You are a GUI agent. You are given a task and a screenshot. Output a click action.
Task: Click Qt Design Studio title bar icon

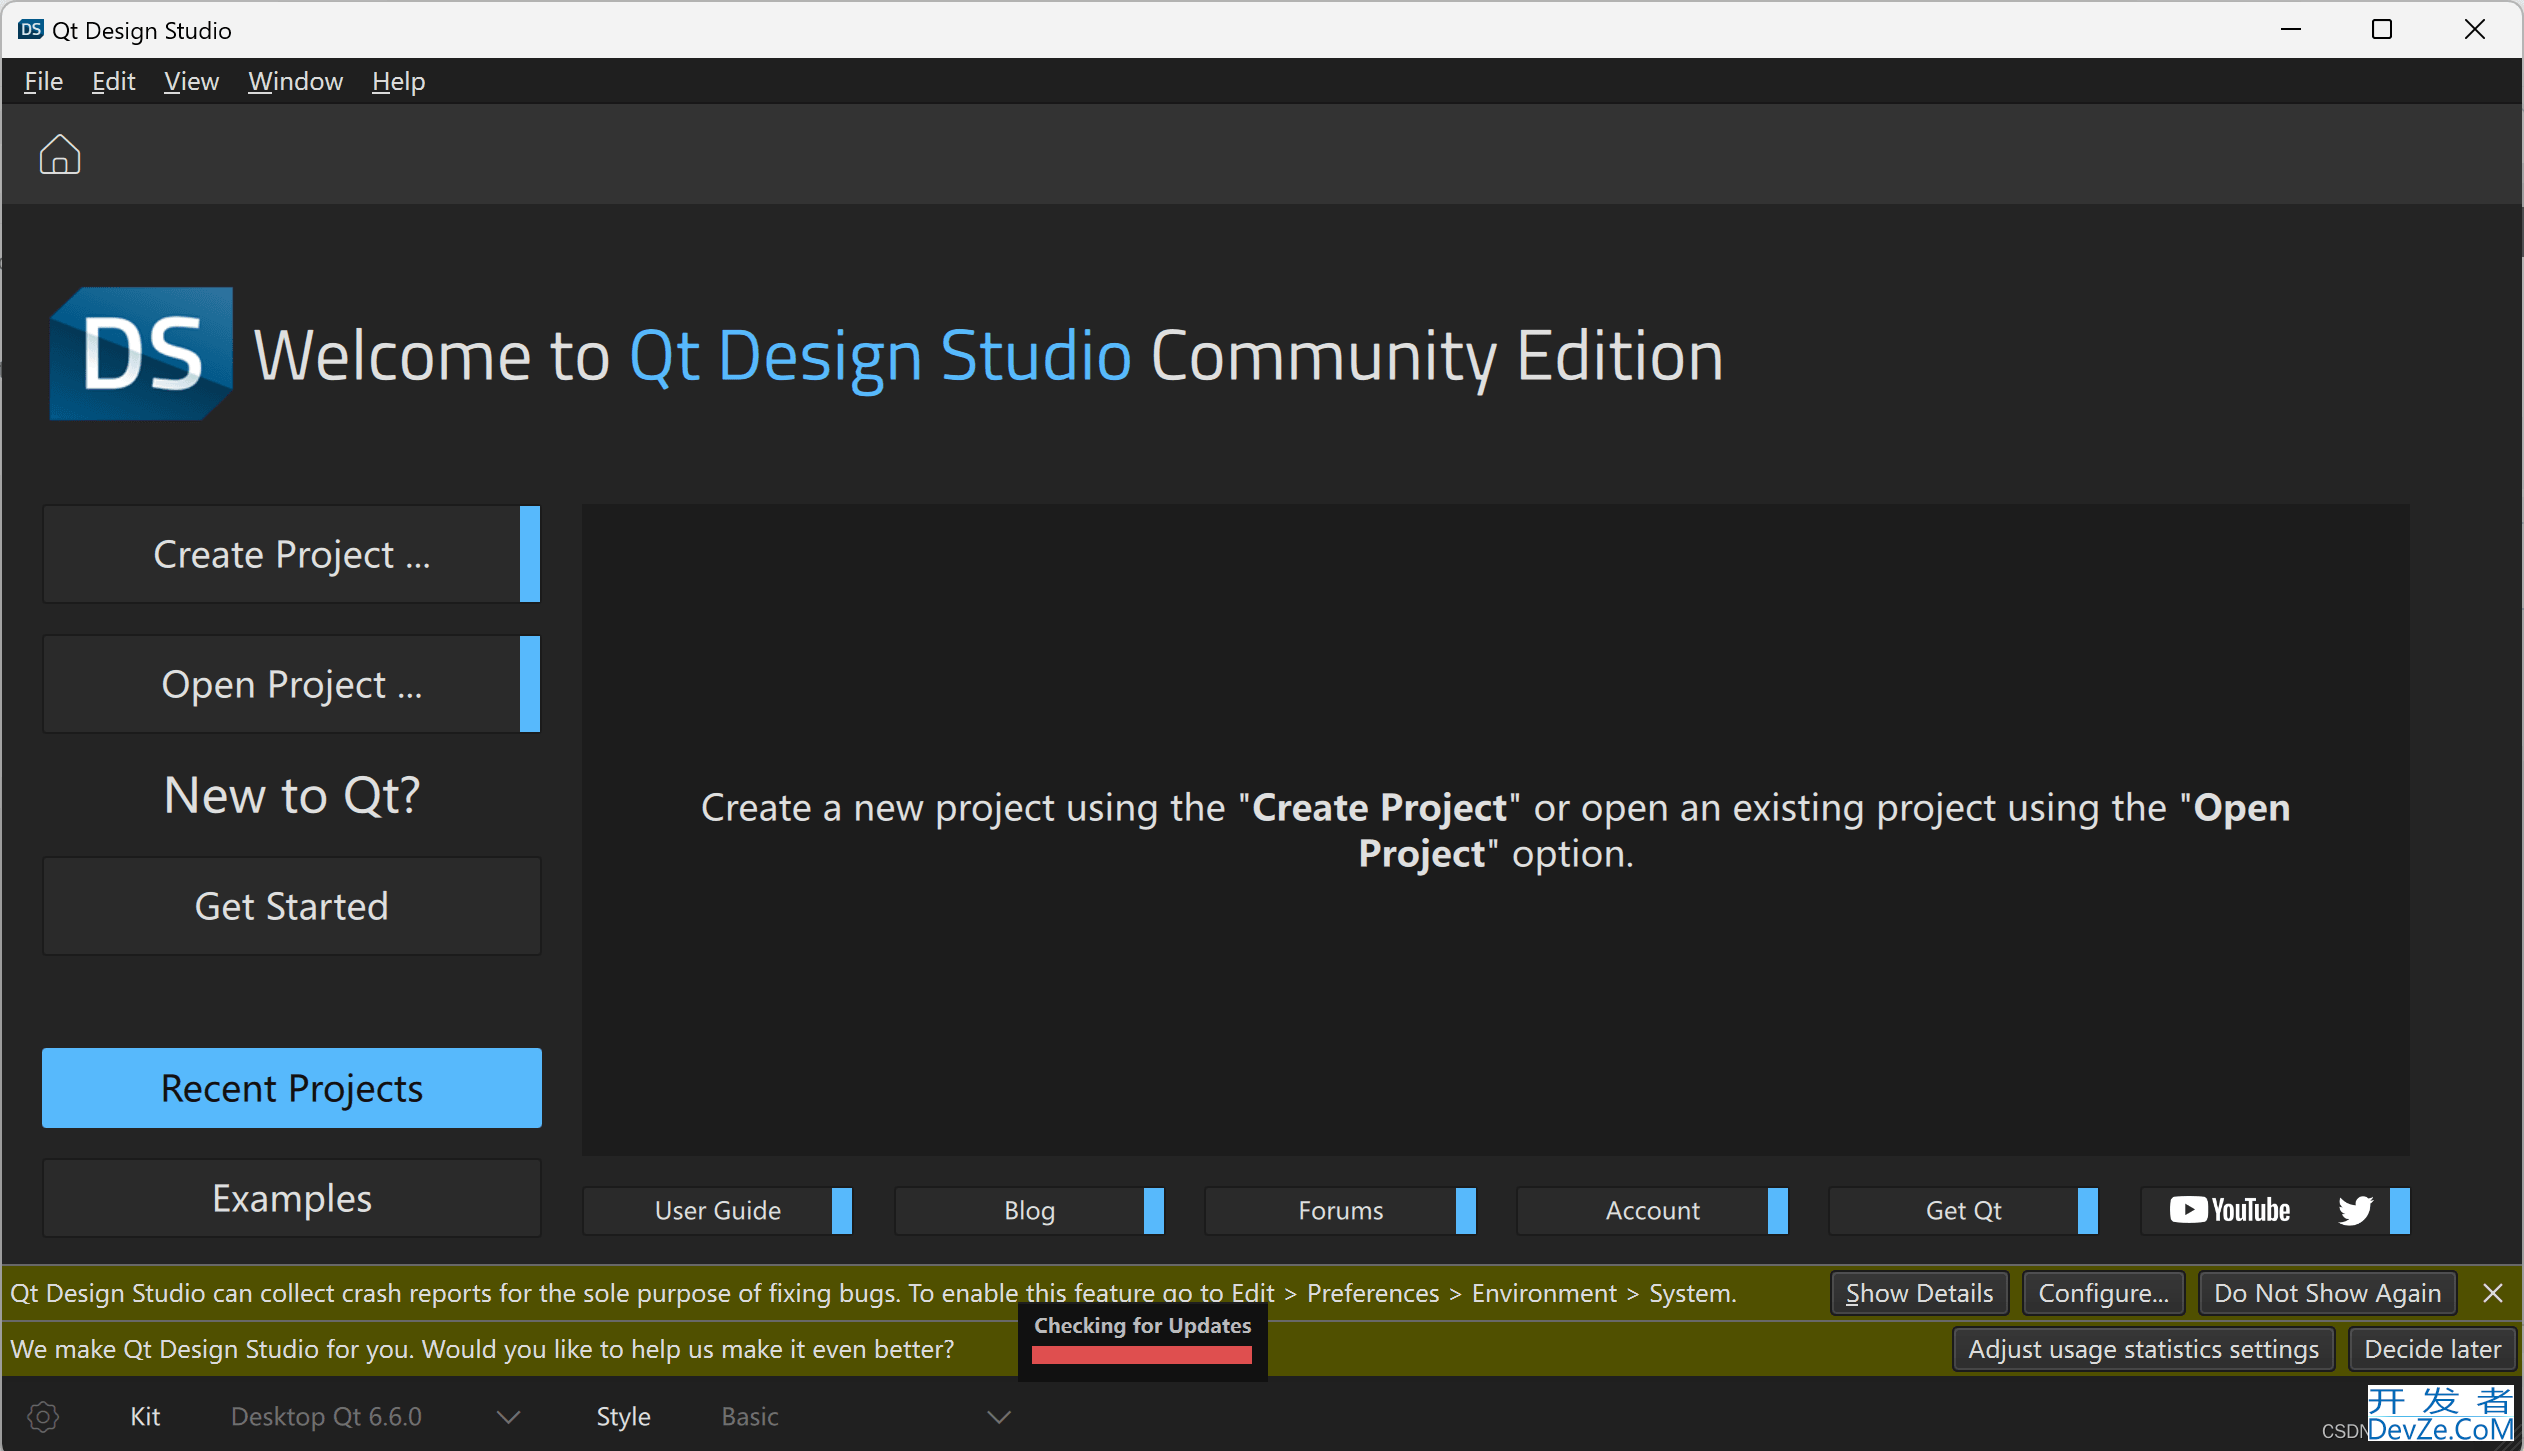pyautogui.click(x=31, y=29)
